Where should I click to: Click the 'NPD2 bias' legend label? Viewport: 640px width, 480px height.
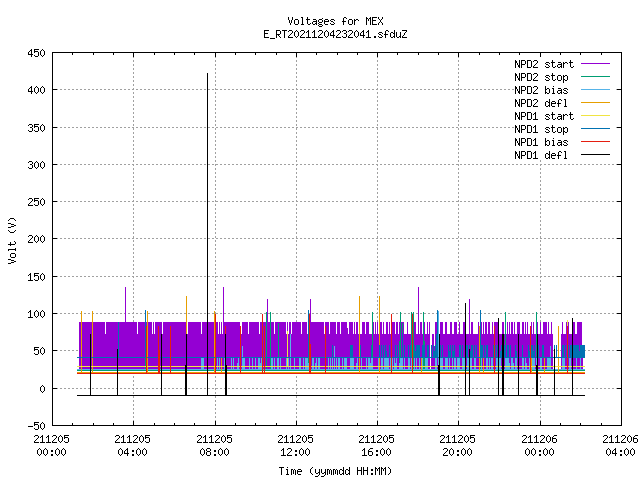click(x=541, y=90)
